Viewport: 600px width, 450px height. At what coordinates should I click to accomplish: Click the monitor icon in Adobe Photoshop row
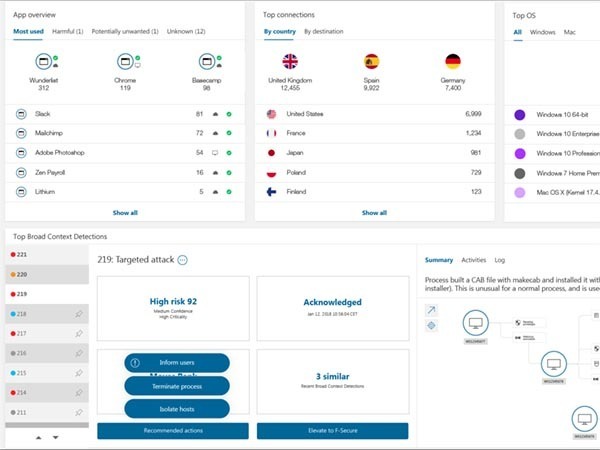click(215, 153)
